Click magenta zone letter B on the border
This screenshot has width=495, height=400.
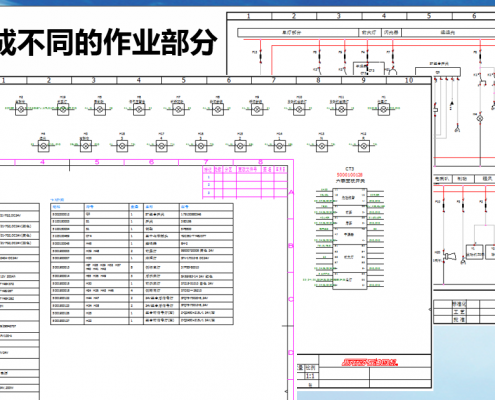pos(291,246)
